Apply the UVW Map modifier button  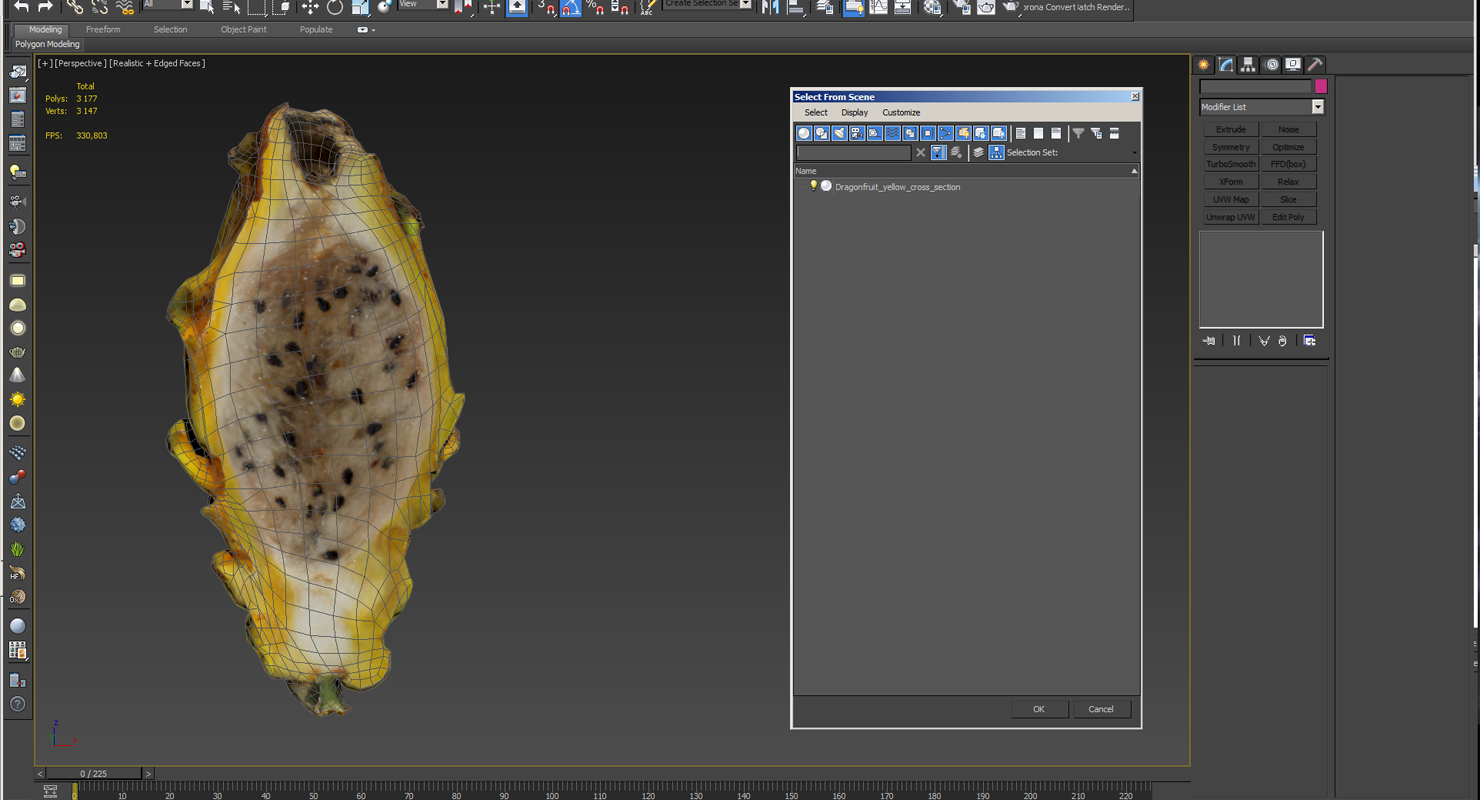(1231, 199)
